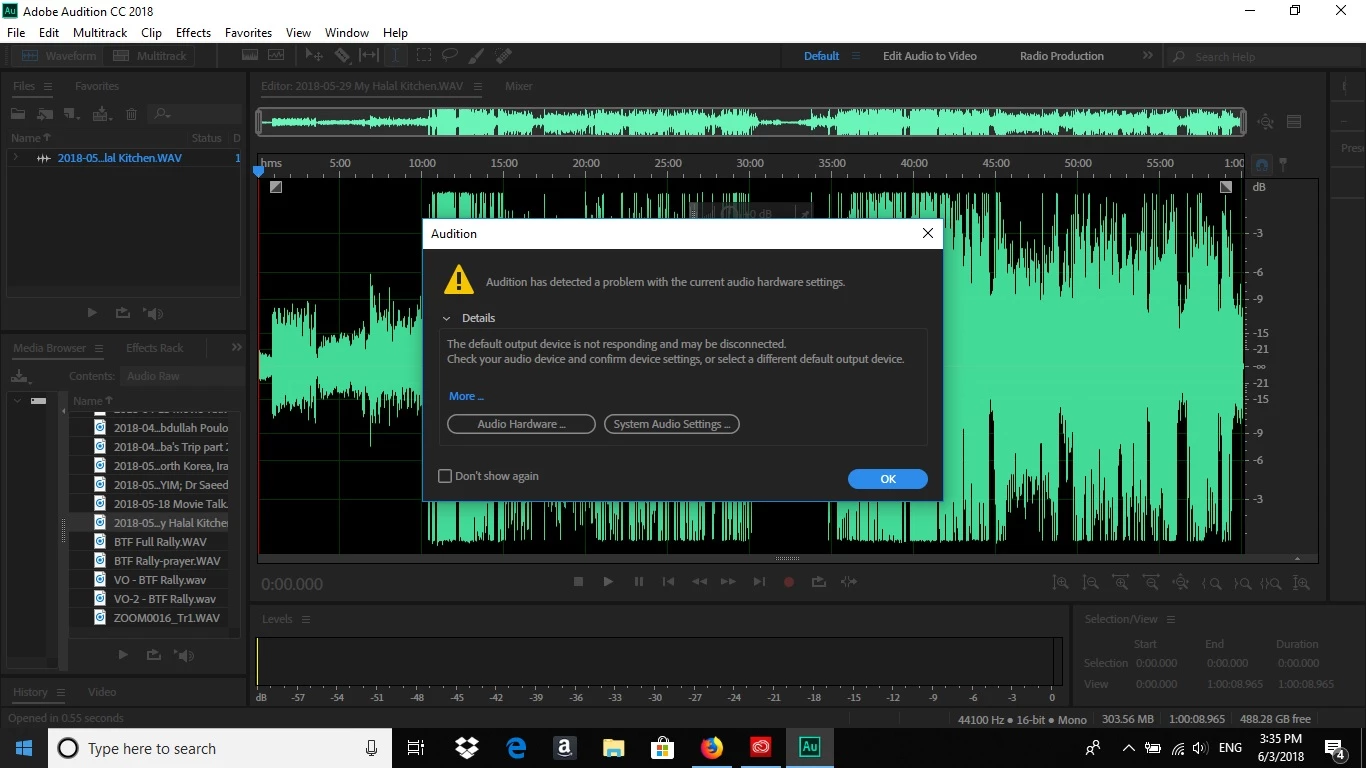Switch to the Waveform view
Image resolution: width=1366 pixels, height=768 pixels.
[59, 56]
